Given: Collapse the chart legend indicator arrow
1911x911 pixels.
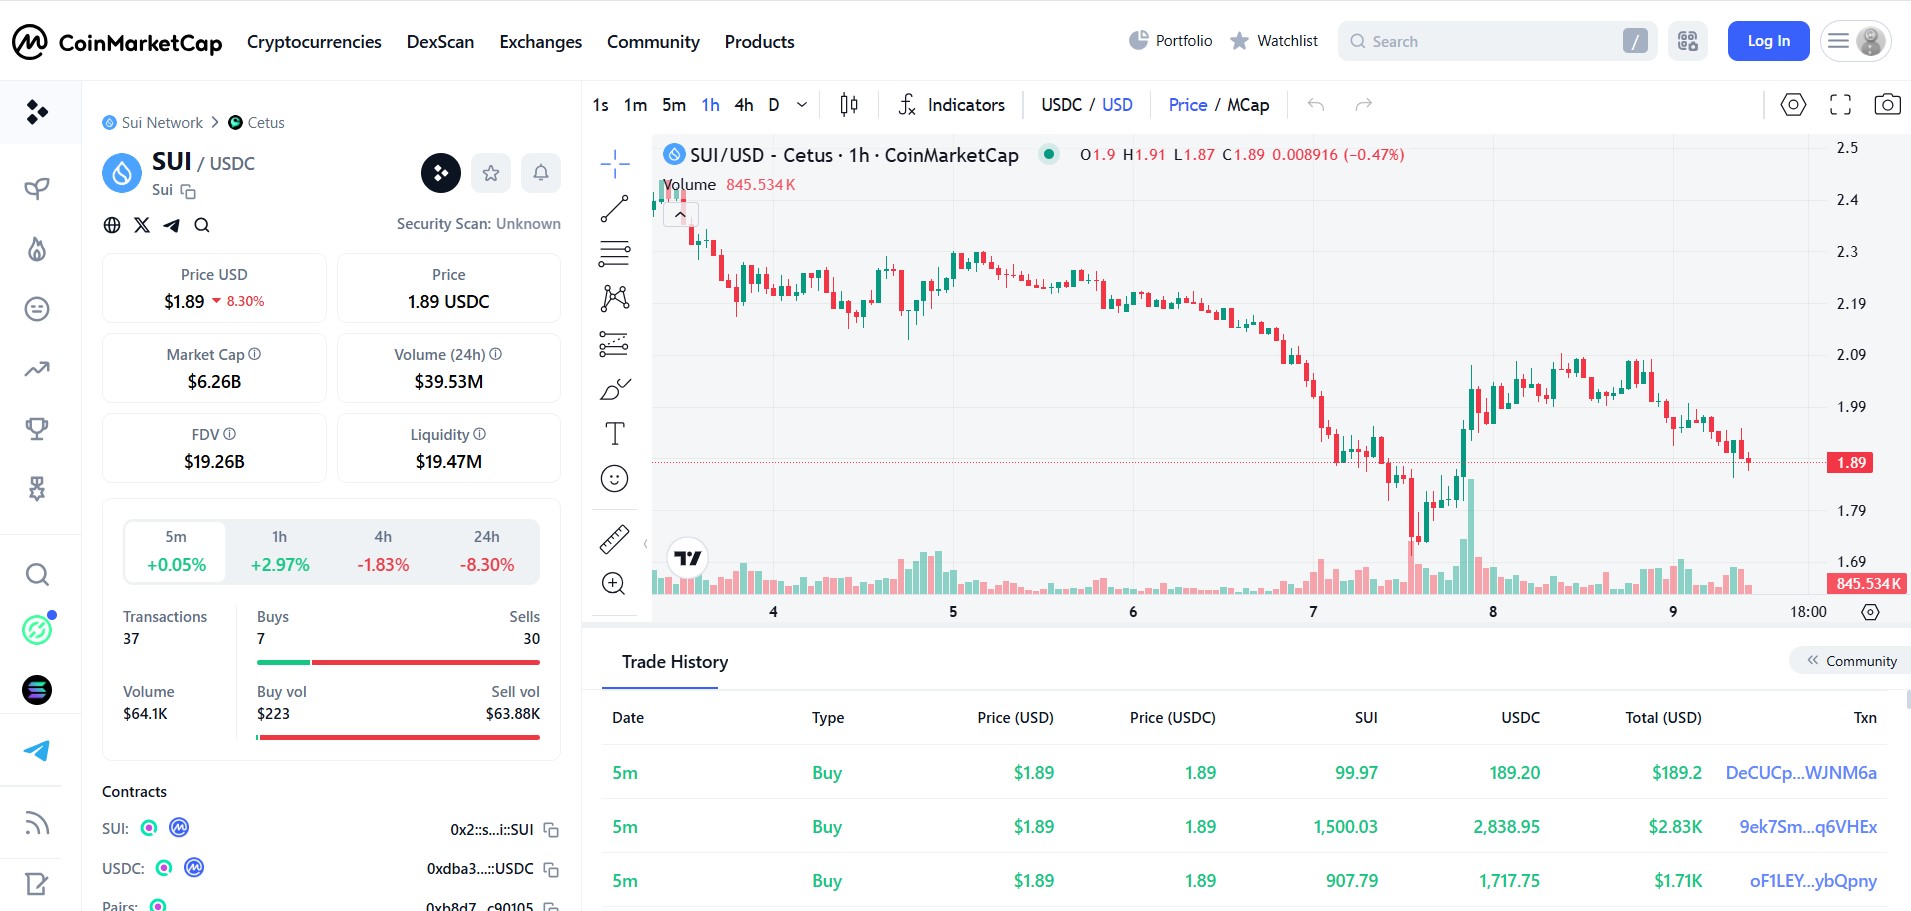Looking at the screenshot, I should point(680,214).
